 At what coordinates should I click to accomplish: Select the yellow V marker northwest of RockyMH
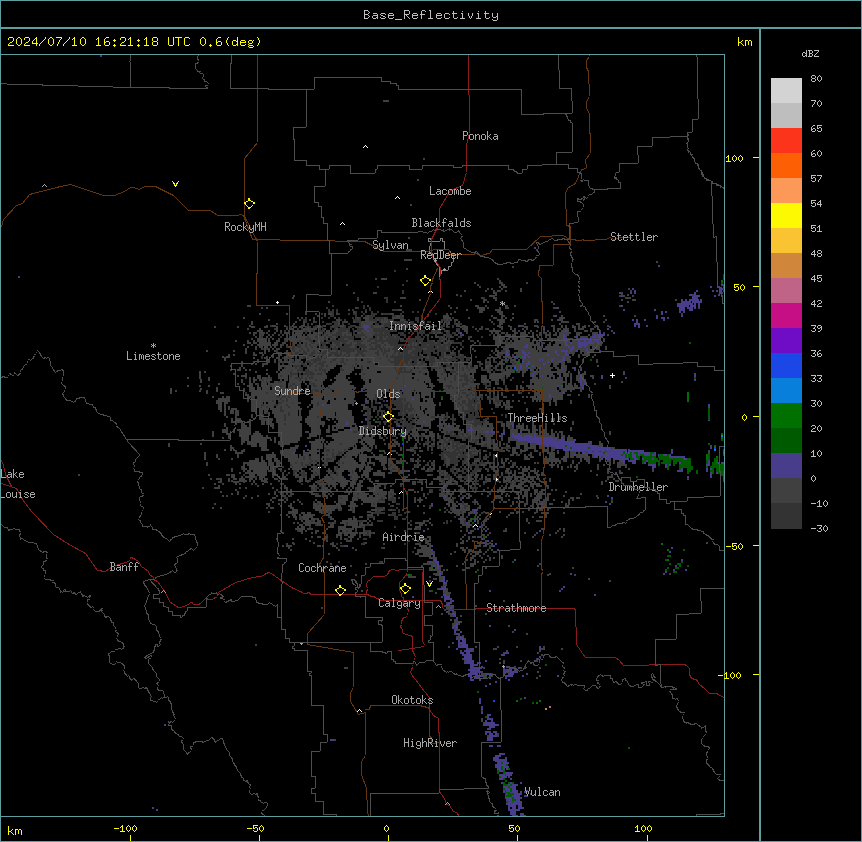coord(175,184)
